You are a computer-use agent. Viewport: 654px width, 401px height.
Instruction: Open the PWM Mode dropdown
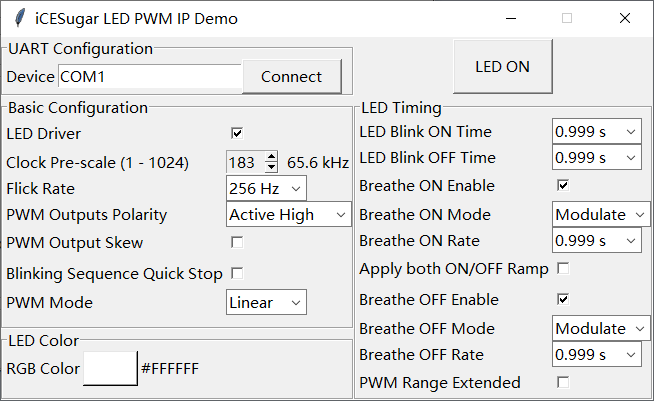point(266,303)
